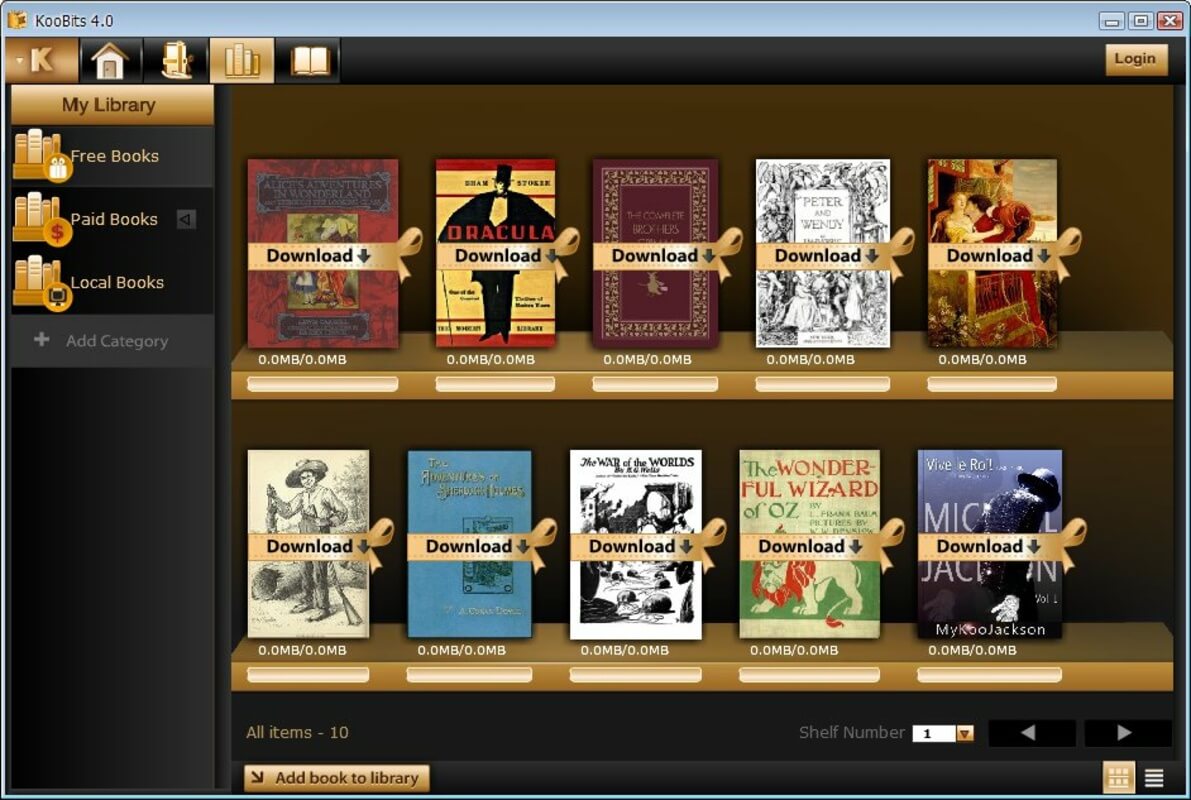Click the Free Books category icon
1191x800 pixels.
point(39,156)
